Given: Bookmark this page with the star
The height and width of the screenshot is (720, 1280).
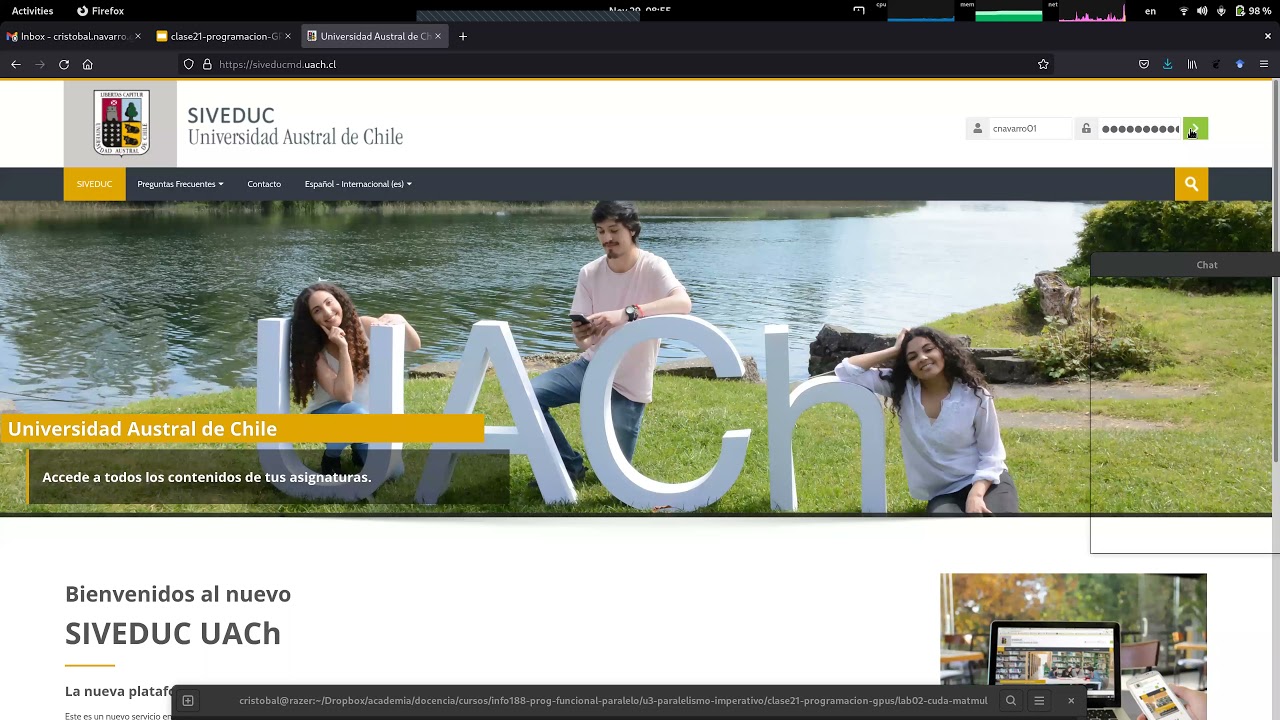Looking at the screenshot, I should tap(1043, 64).
